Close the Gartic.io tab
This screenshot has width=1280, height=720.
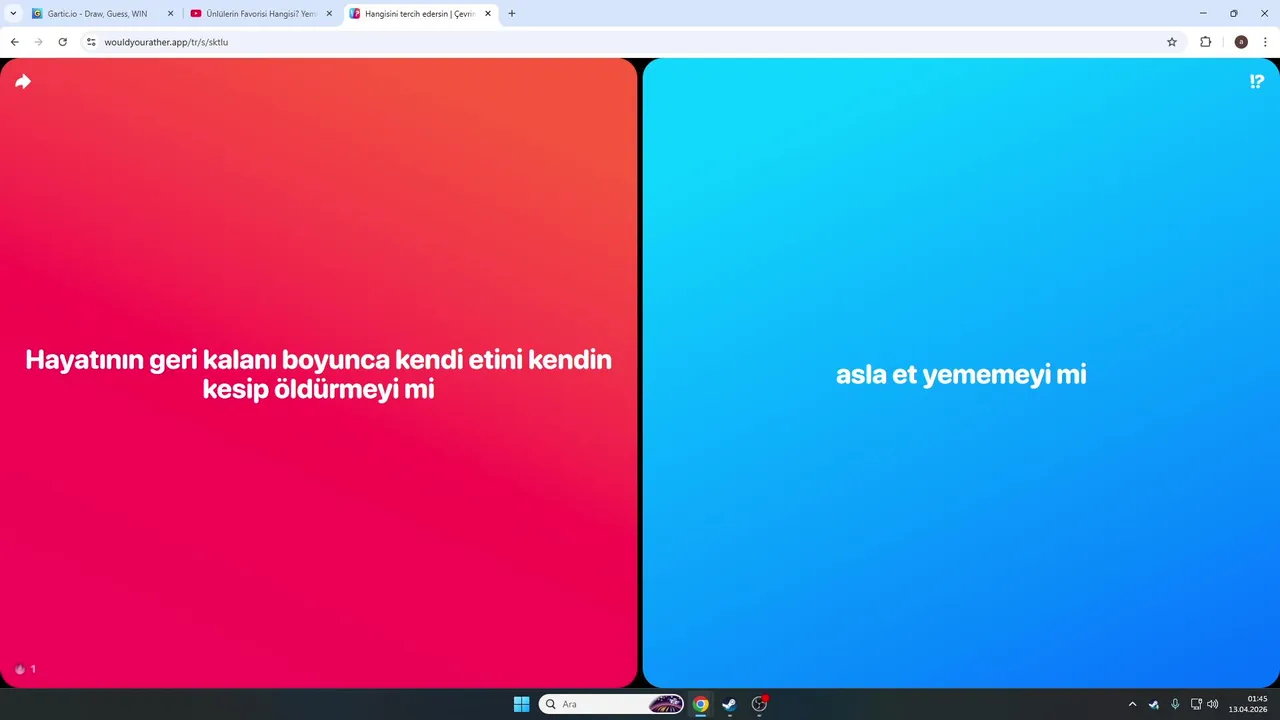pyautogui.click(x=170, y=14)
